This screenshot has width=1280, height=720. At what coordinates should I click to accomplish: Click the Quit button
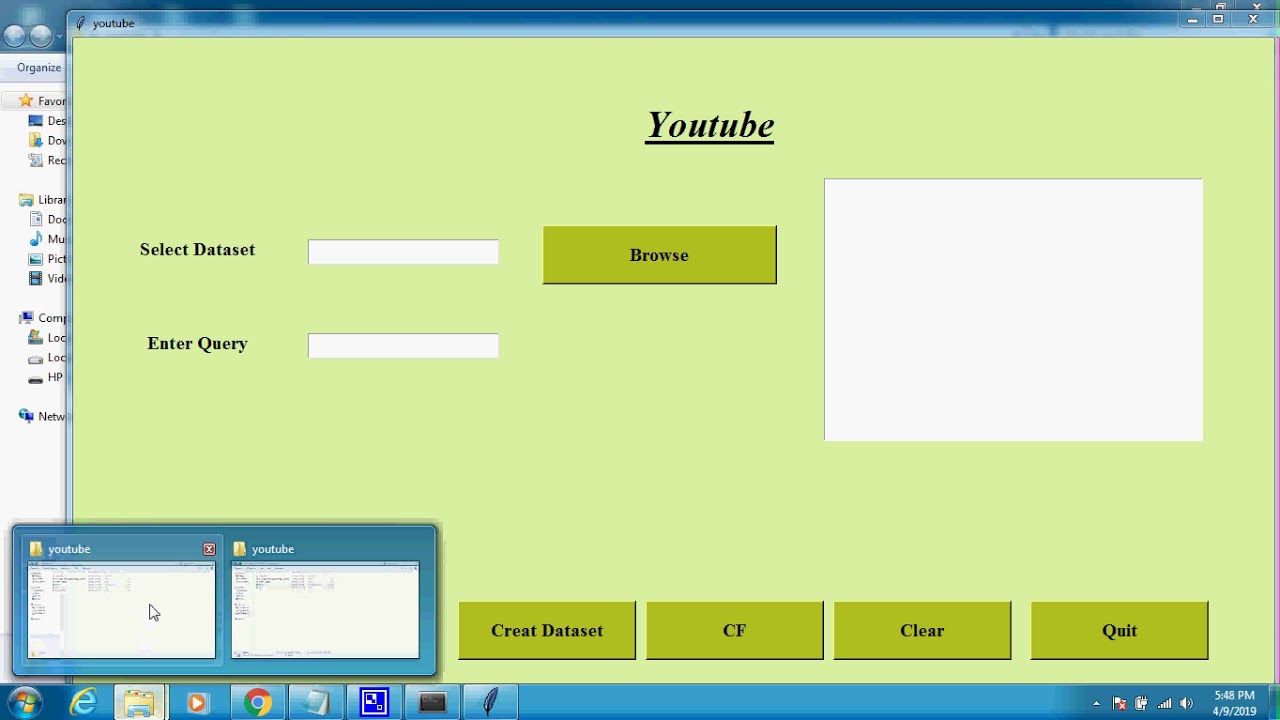click(1119, 630)
